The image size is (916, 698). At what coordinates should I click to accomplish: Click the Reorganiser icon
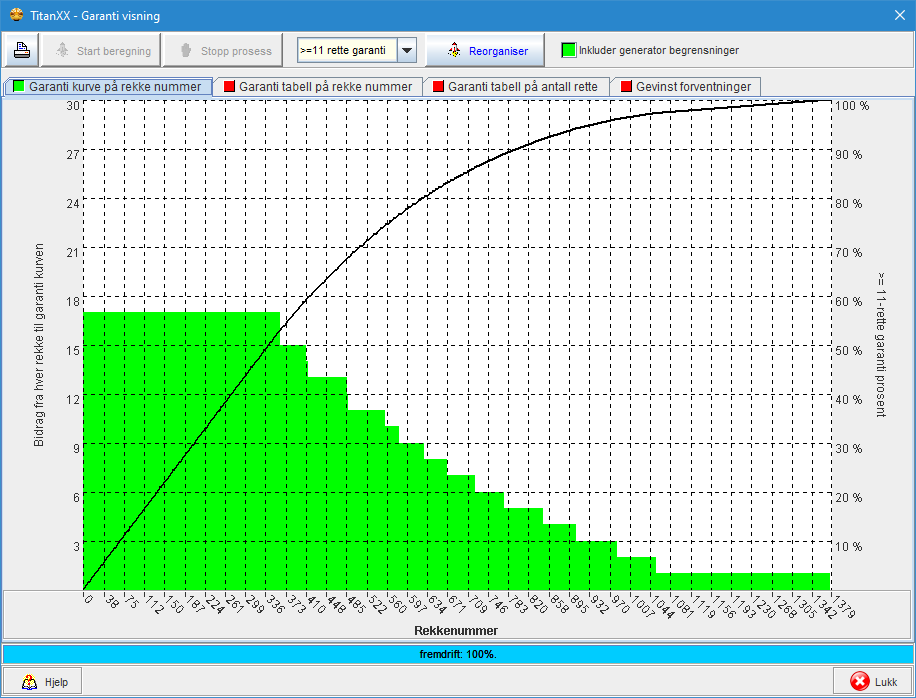[454, 51]
